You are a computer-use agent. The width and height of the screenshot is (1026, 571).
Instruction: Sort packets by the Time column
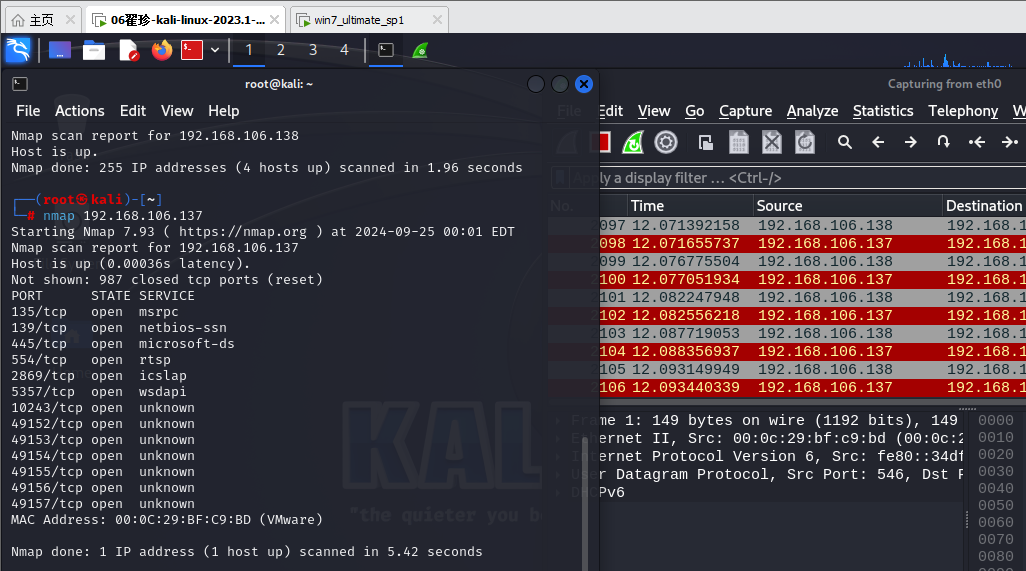coord(690,206)
